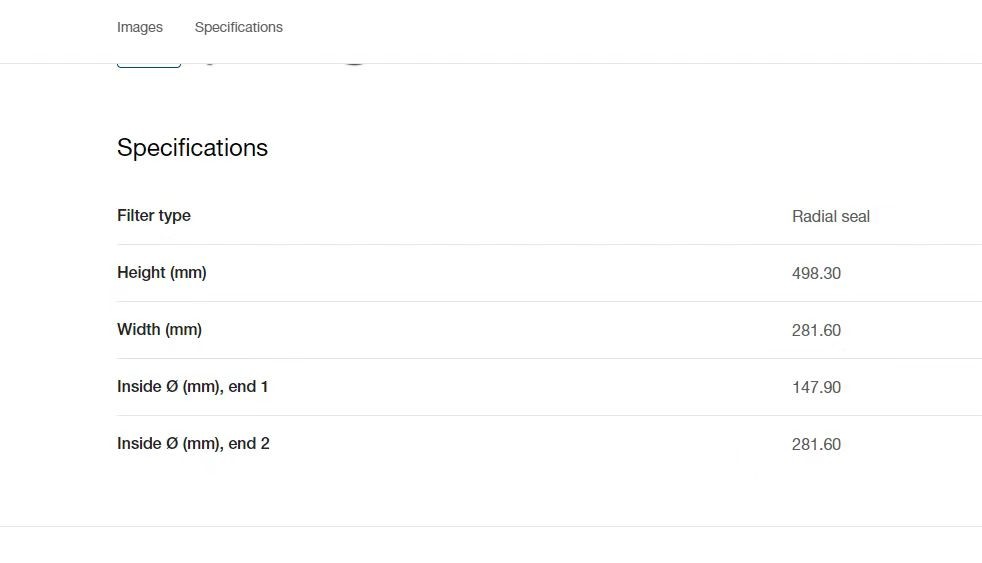Click the Filter type label

tap(154, 215)
